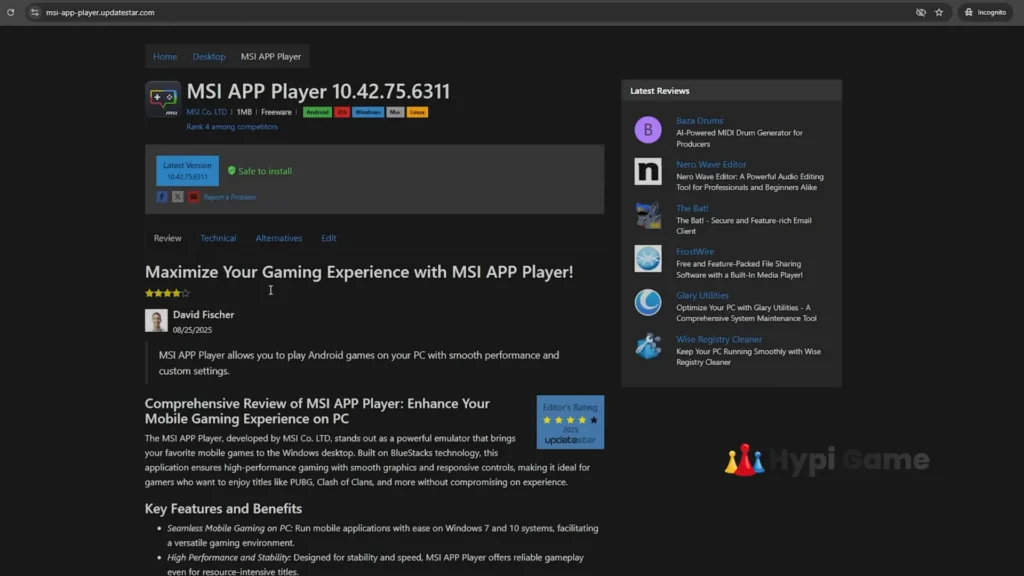Open the Alternatives tab
The height and width of the screenshot is (576, 1024).
(x=279, y=238)
